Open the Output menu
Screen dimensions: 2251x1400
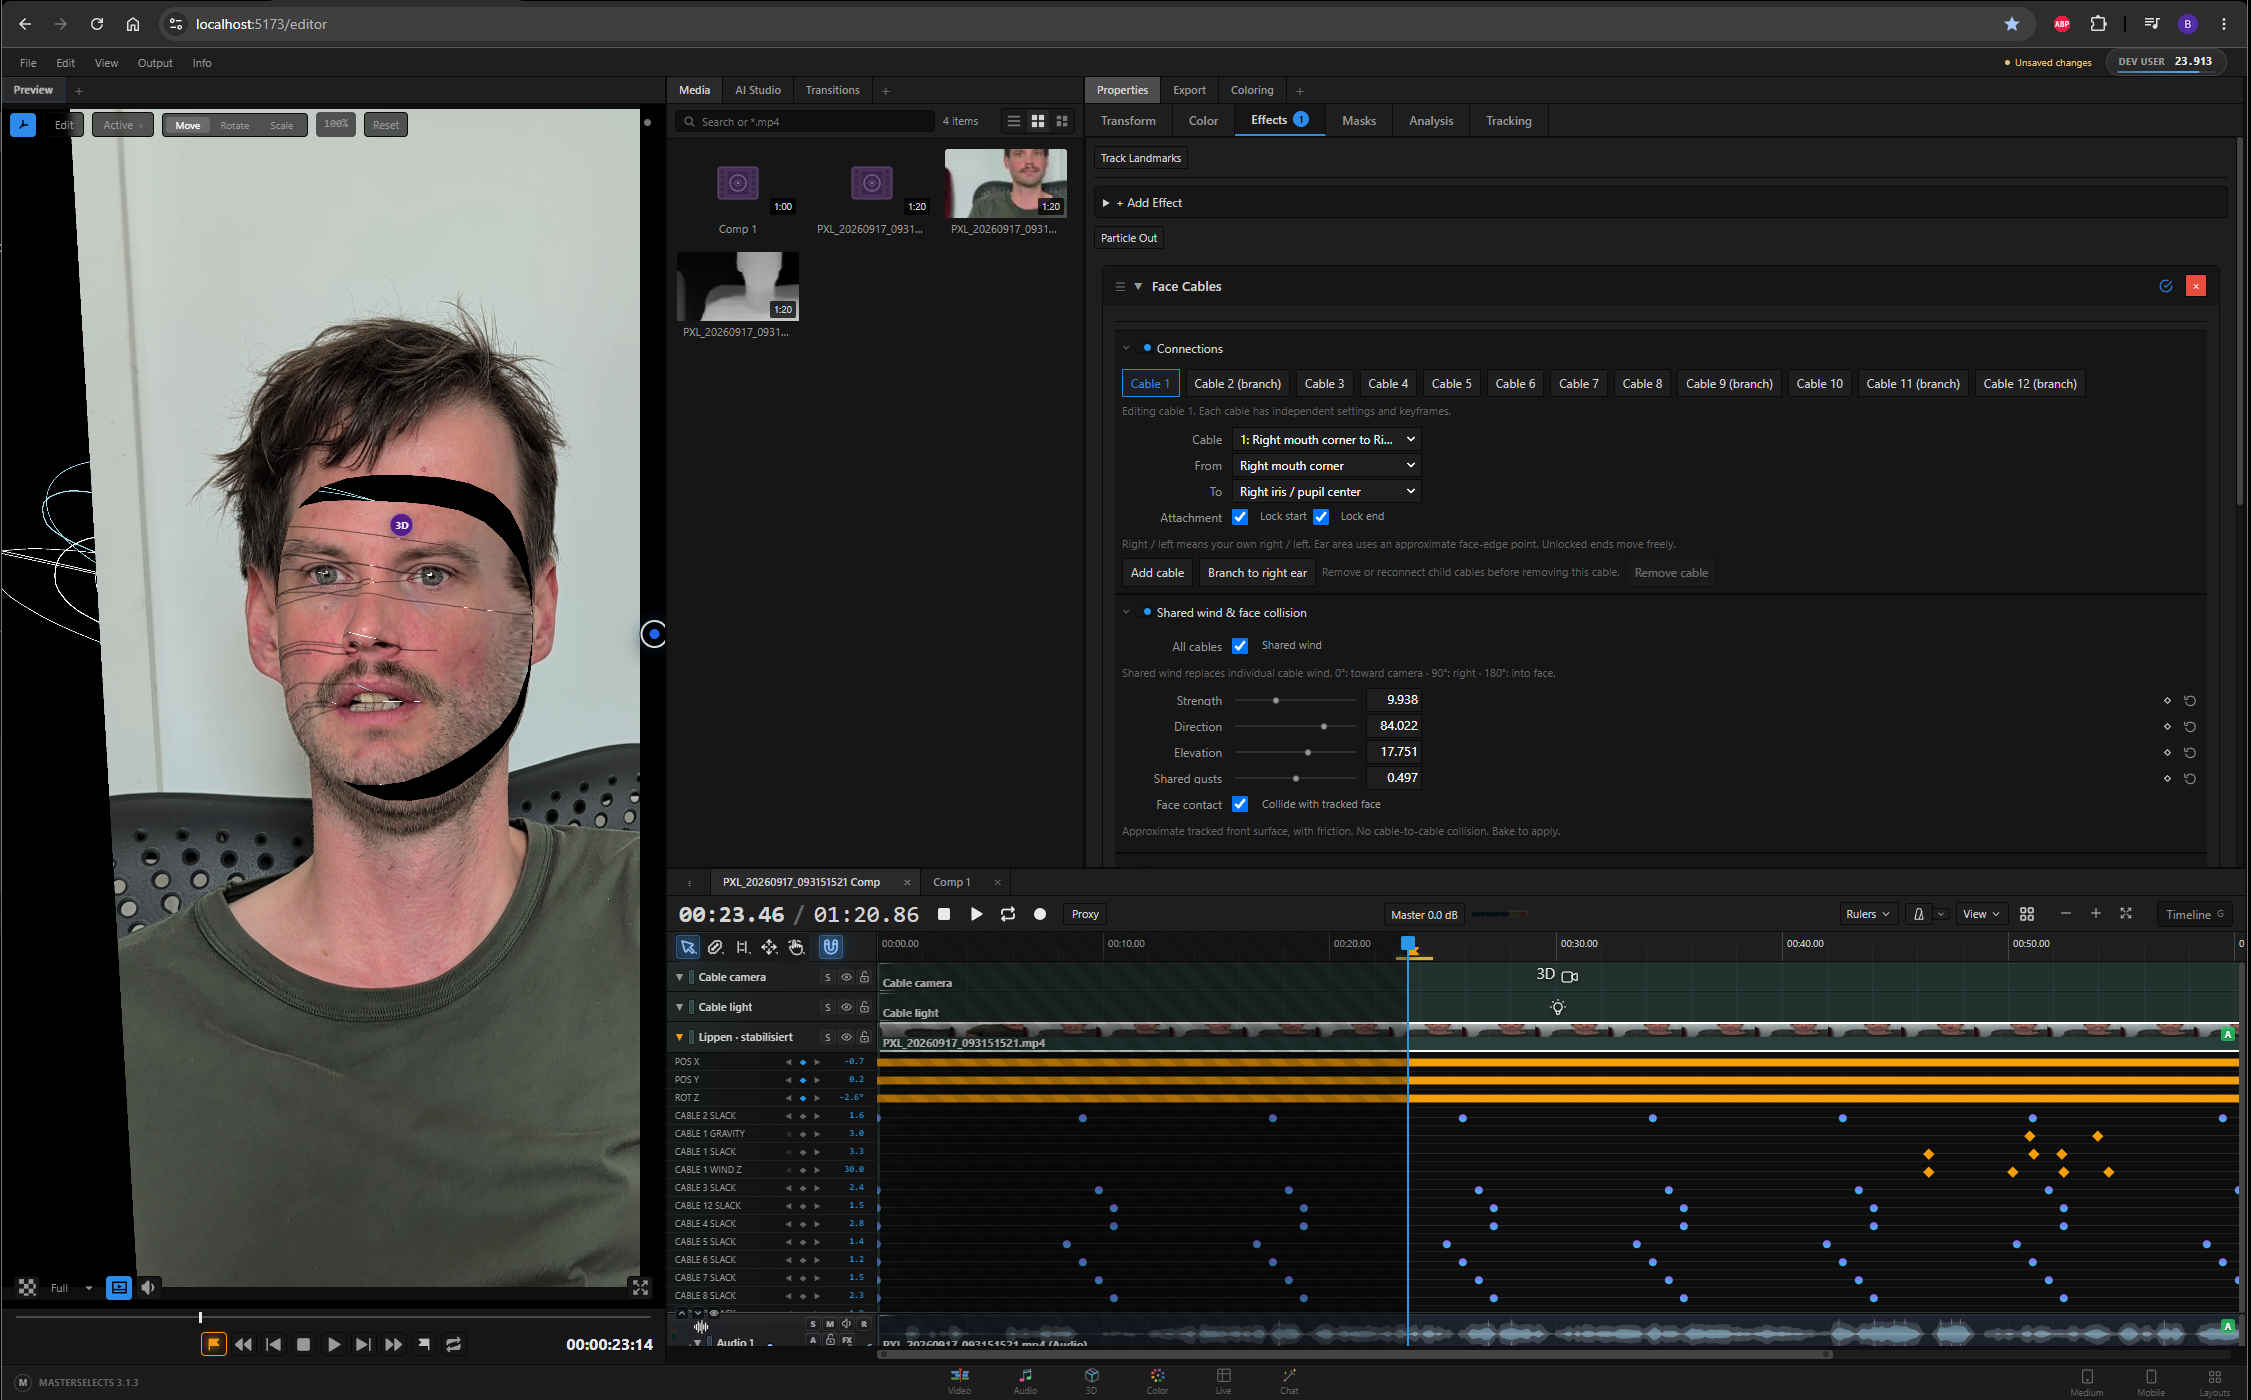(155, 63)
